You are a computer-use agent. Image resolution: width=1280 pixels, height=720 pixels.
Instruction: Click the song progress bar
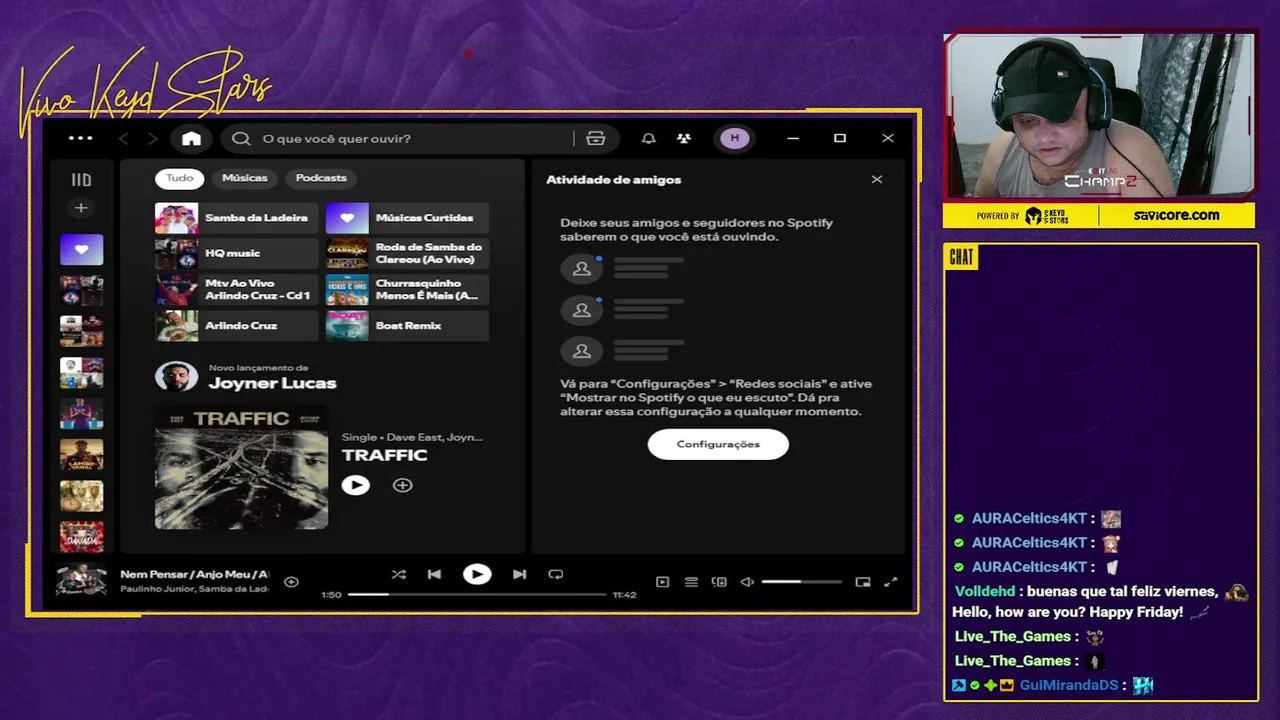(x=477, y=594)
